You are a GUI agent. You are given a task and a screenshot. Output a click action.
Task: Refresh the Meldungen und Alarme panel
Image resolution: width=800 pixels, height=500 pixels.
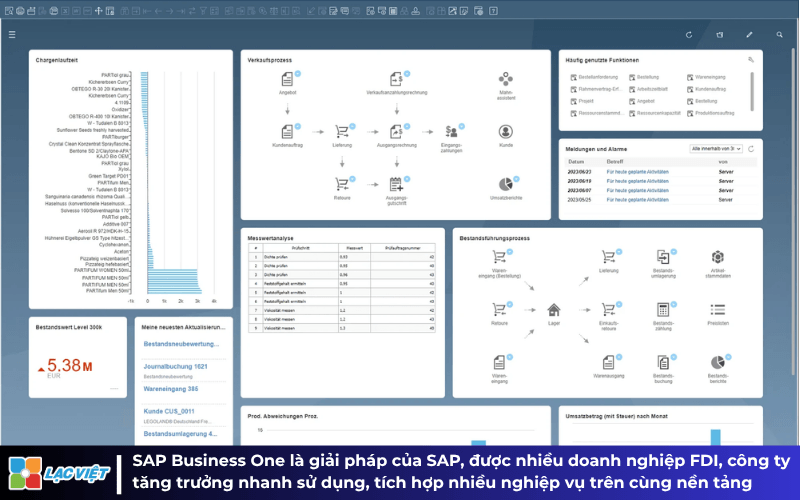click(751, 149)
